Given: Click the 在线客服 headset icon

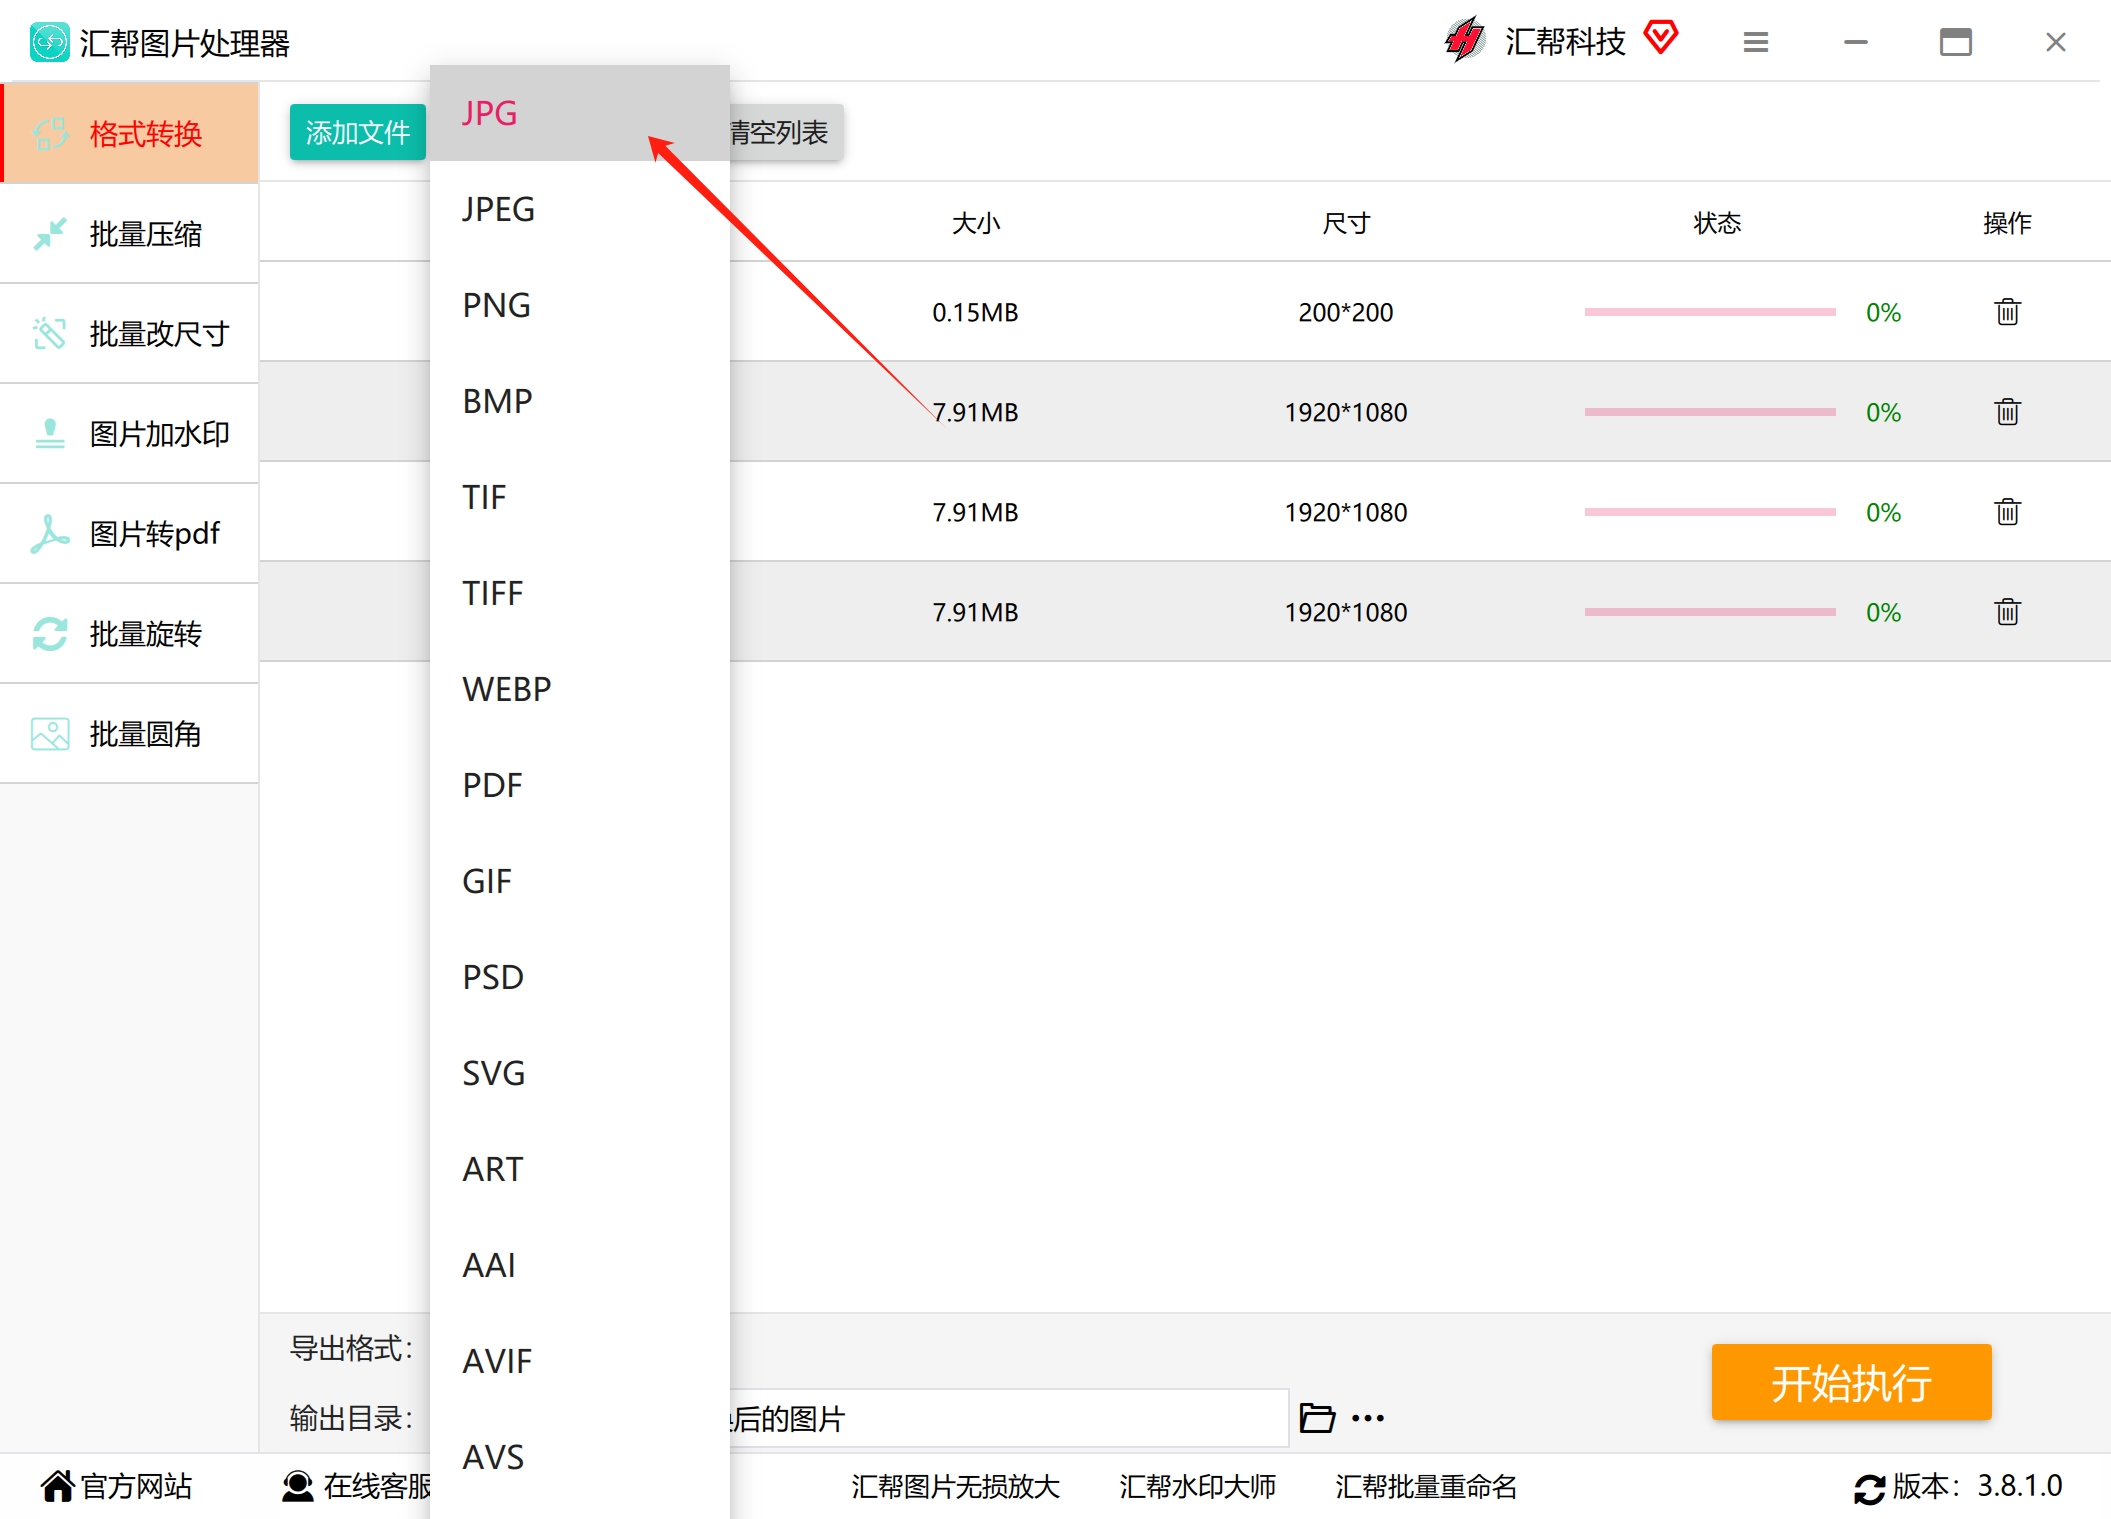Looking at the screenshot, I should pyautogui.click(x=297, y=1486).
